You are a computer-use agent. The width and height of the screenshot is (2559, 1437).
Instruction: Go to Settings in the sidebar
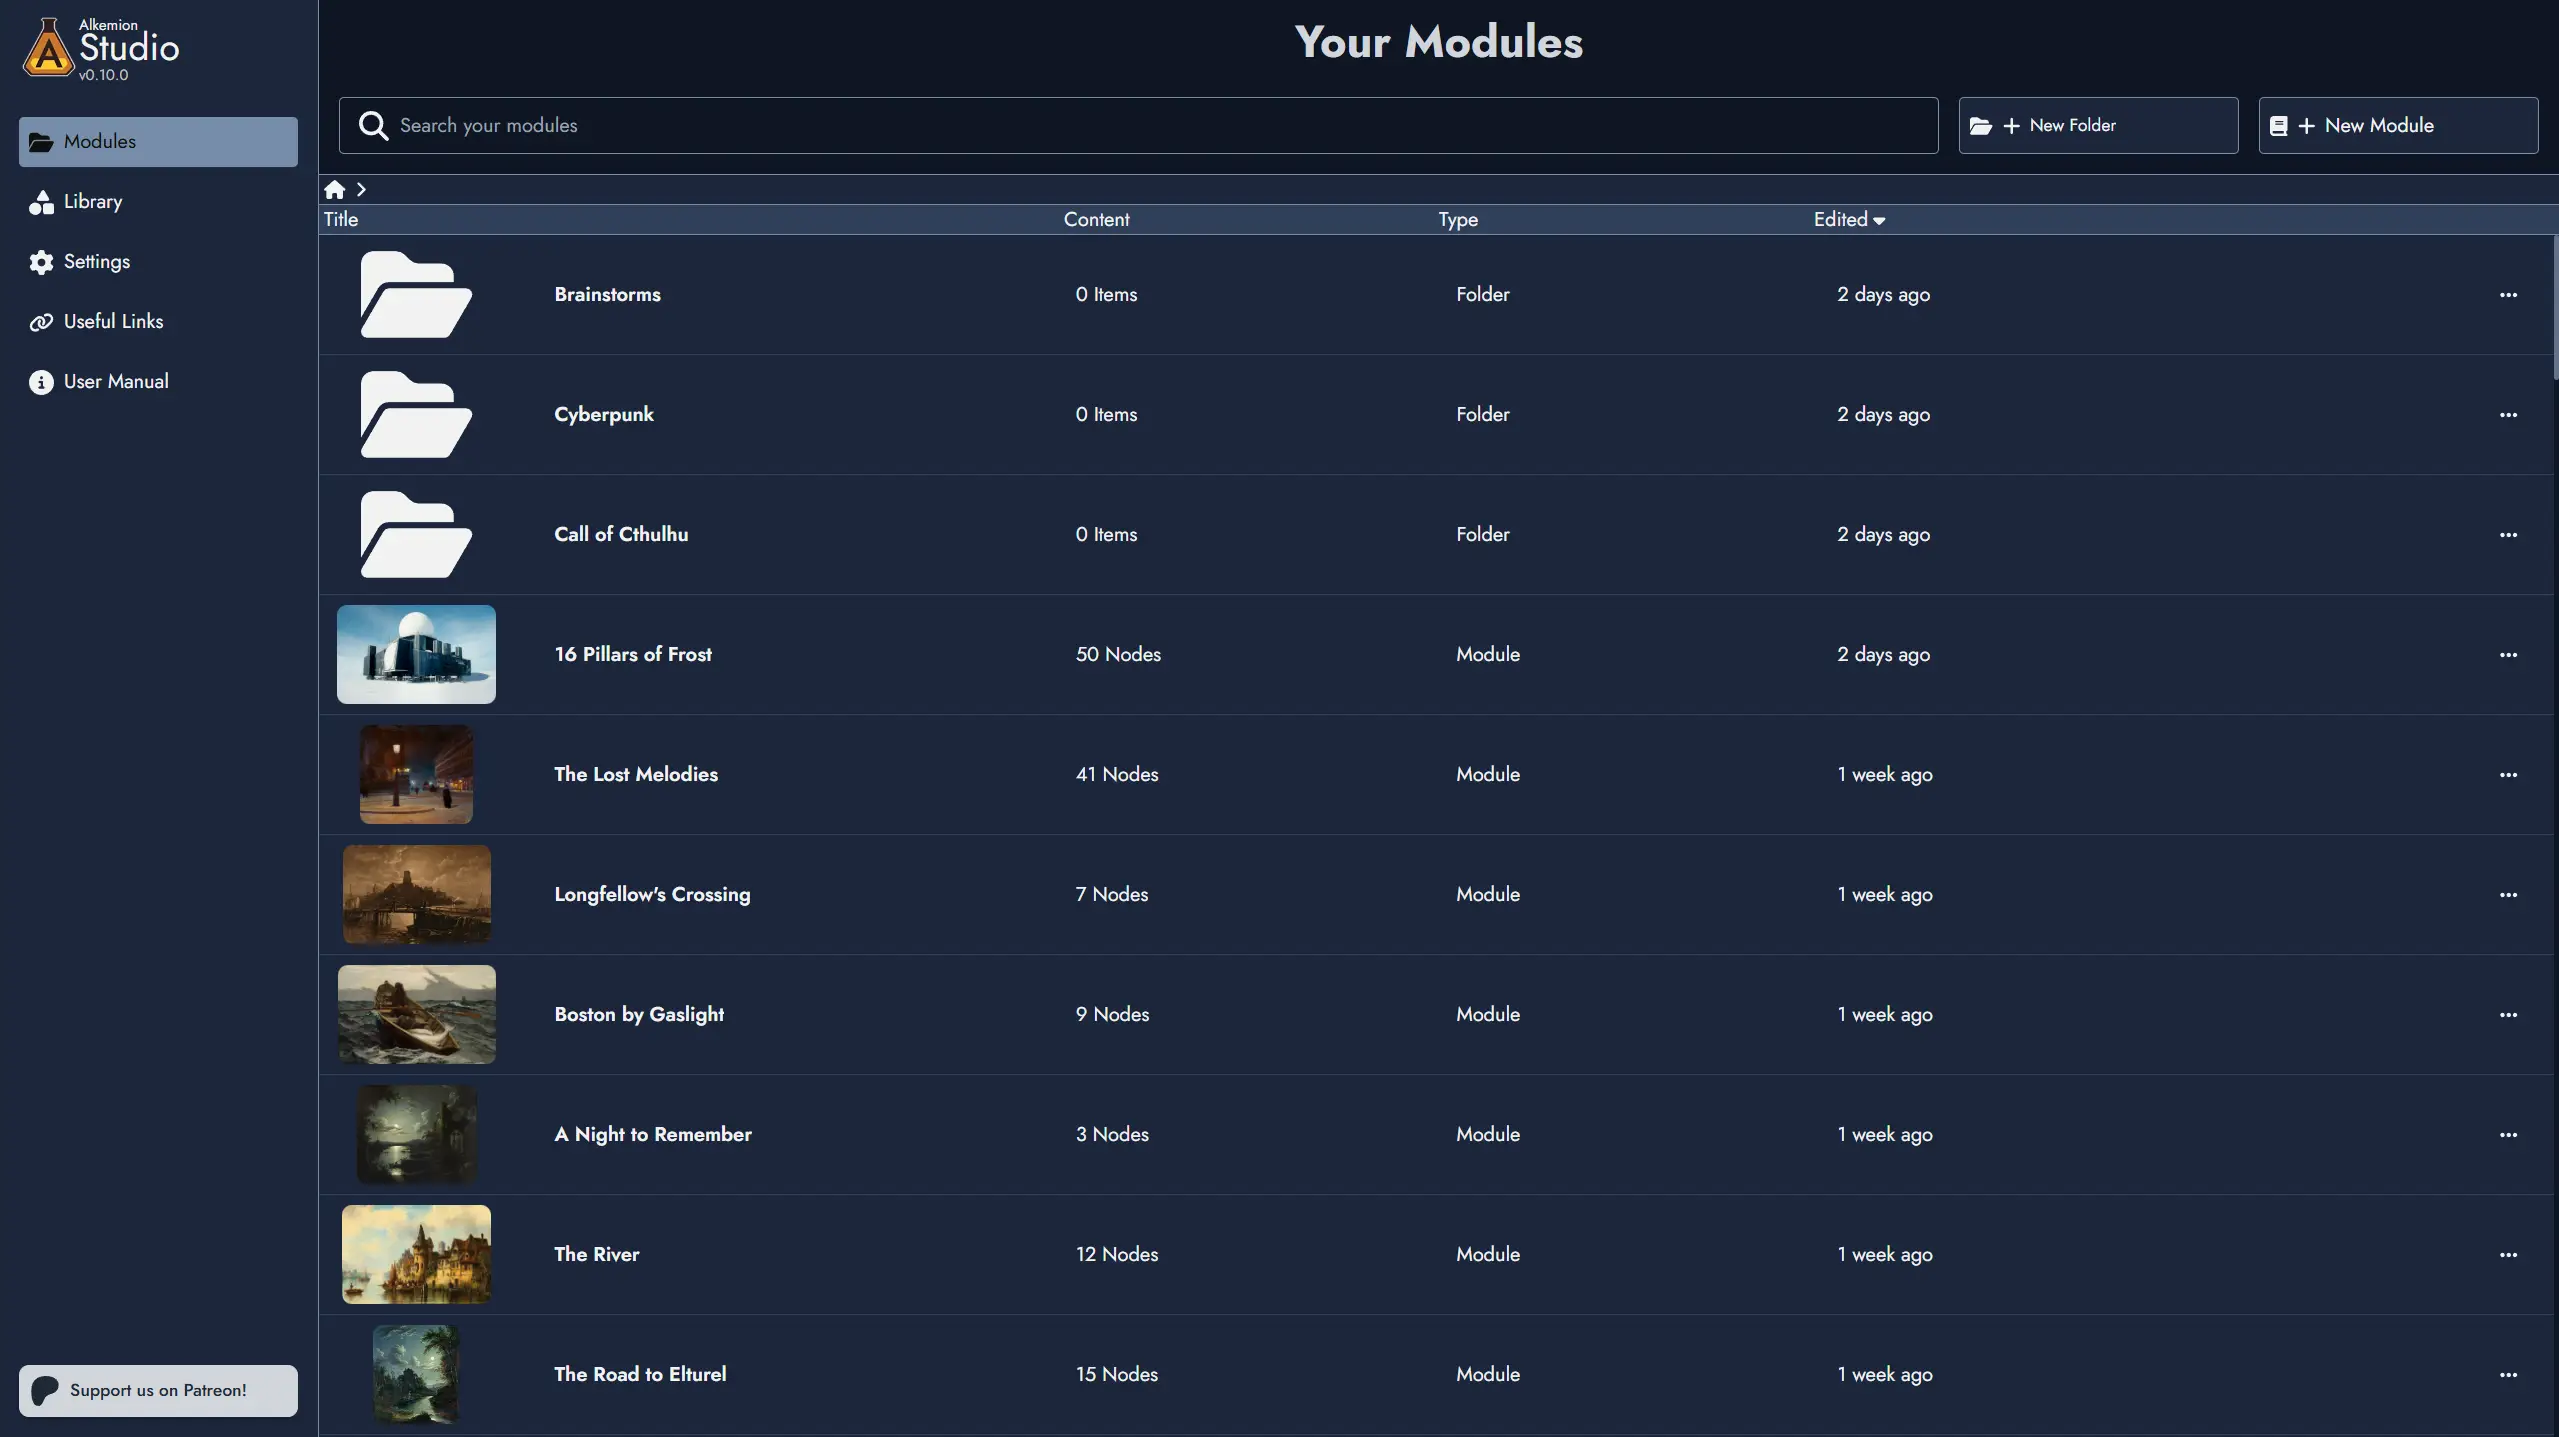[96, 261]
